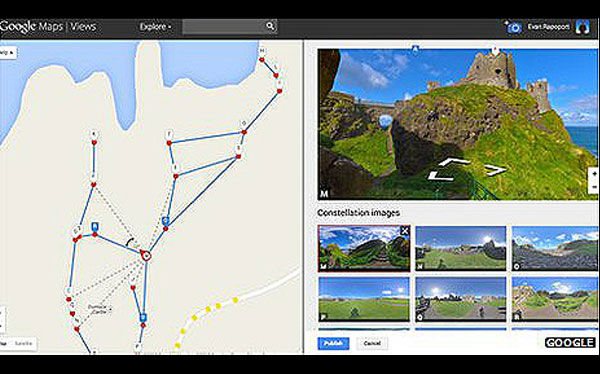
Task: Click the Google Maps Views logo
Action: tap(48, 26)
